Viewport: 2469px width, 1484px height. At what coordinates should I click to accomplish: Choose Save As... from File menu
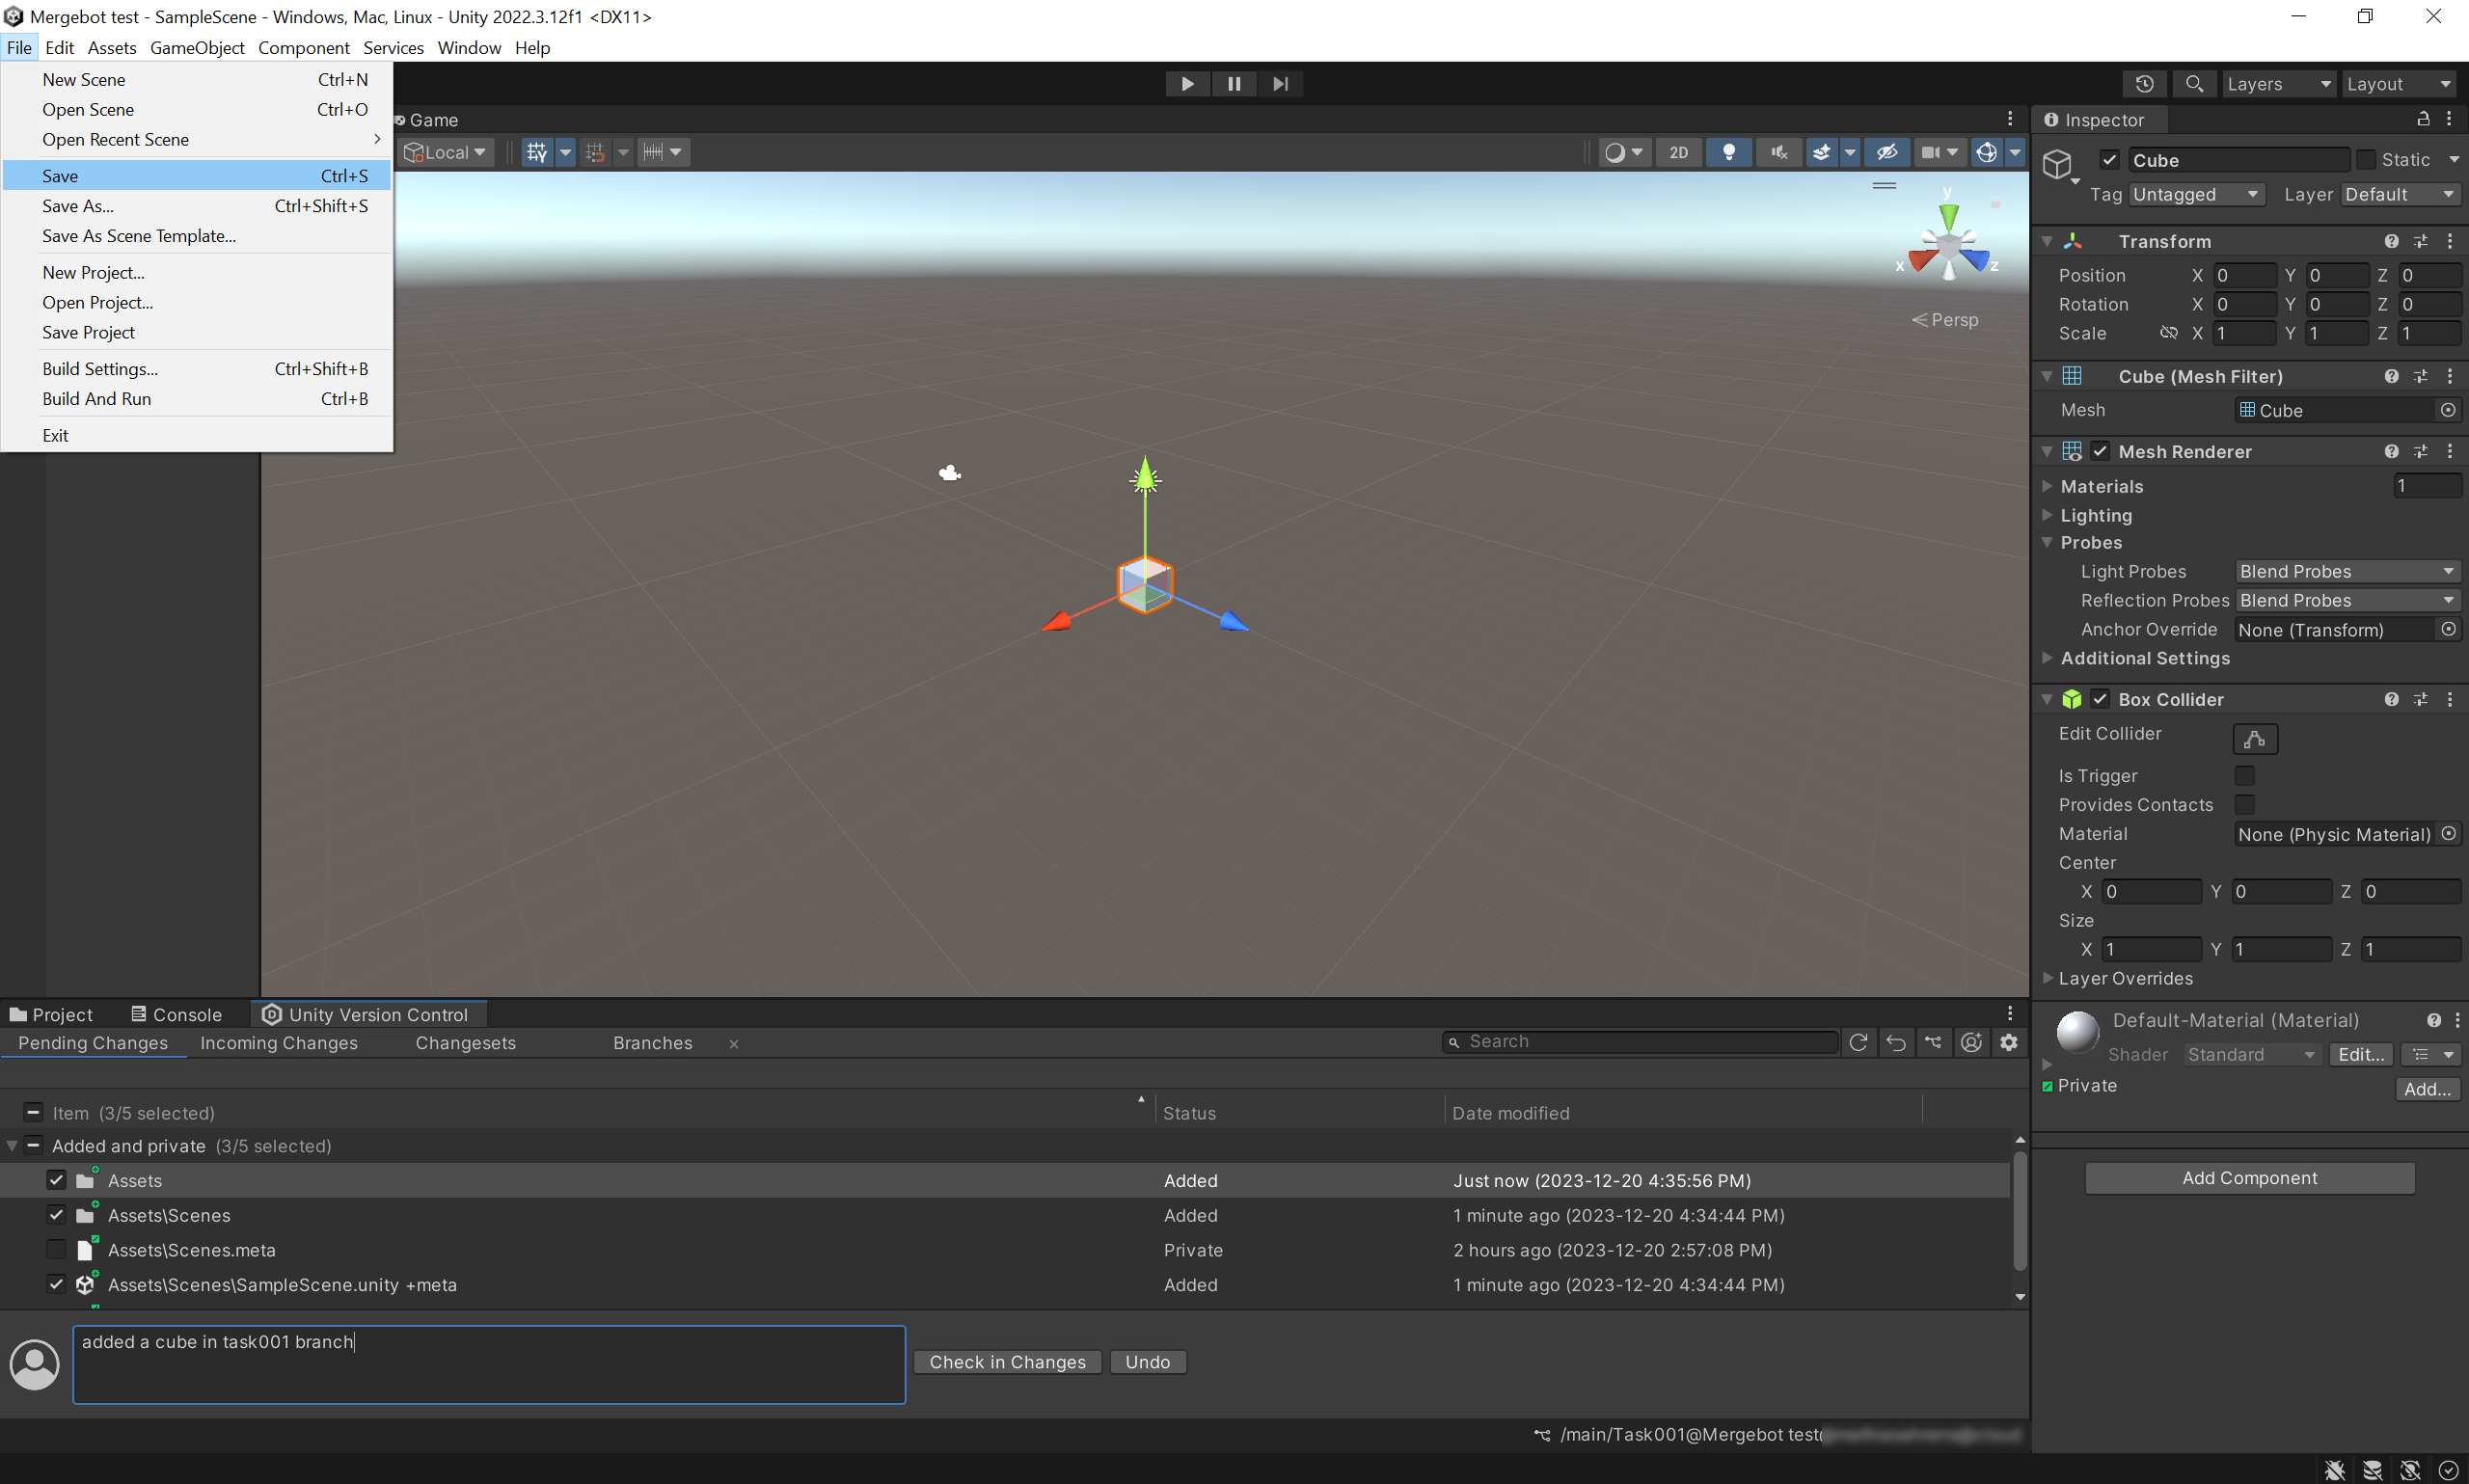click(78, 206)
